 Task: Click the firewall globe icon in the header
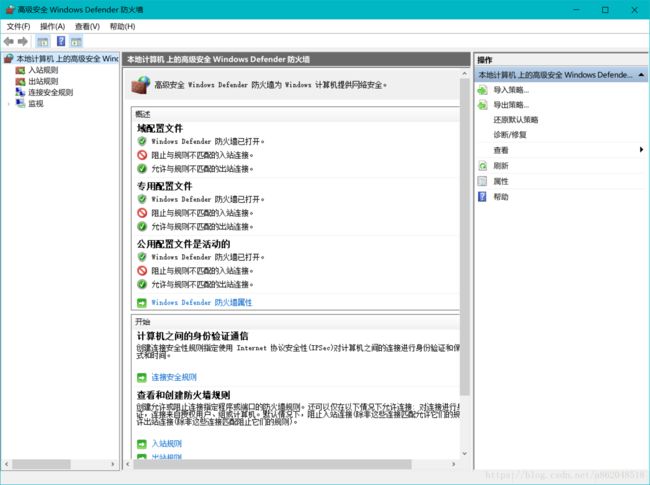click(x=141, y=85)
